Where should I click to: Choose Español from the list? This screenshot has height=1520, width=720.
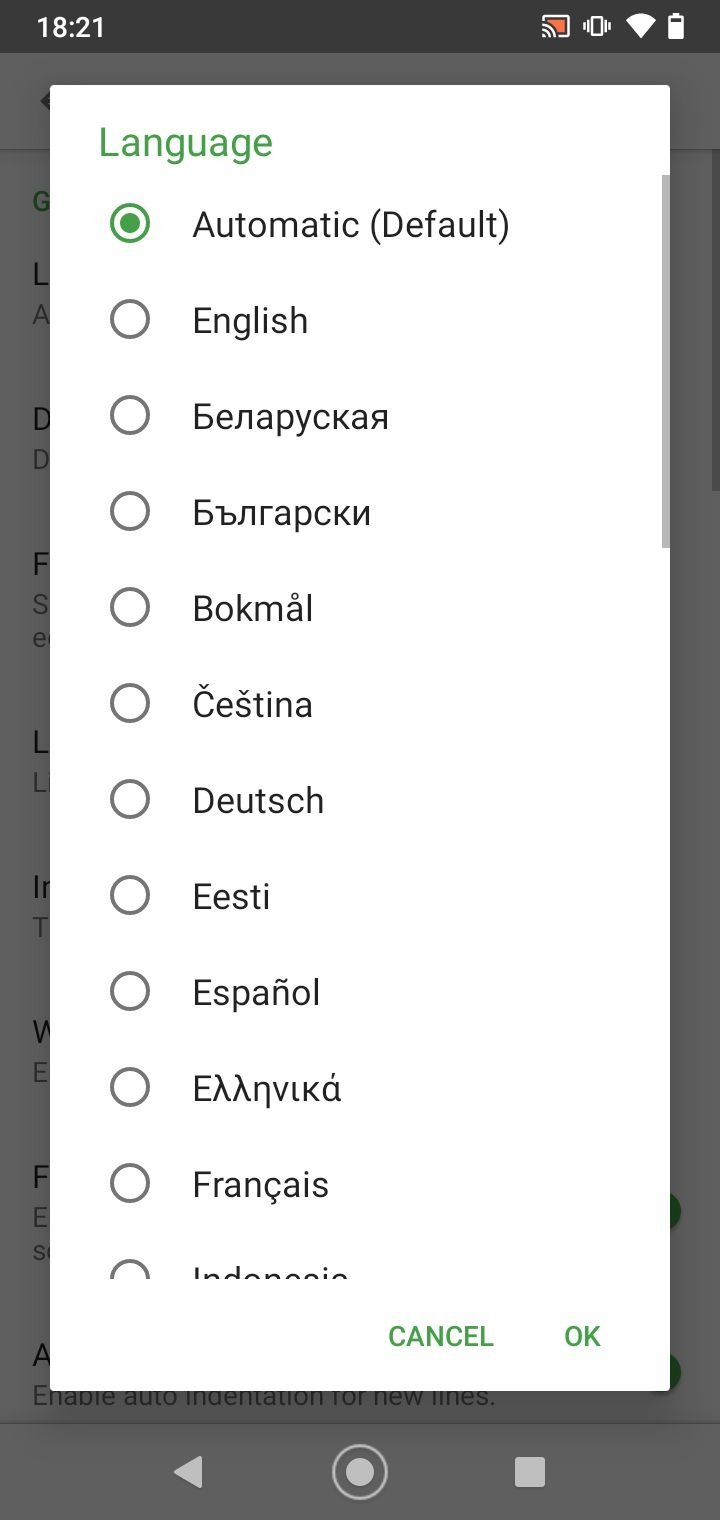[x=360, y=992]
